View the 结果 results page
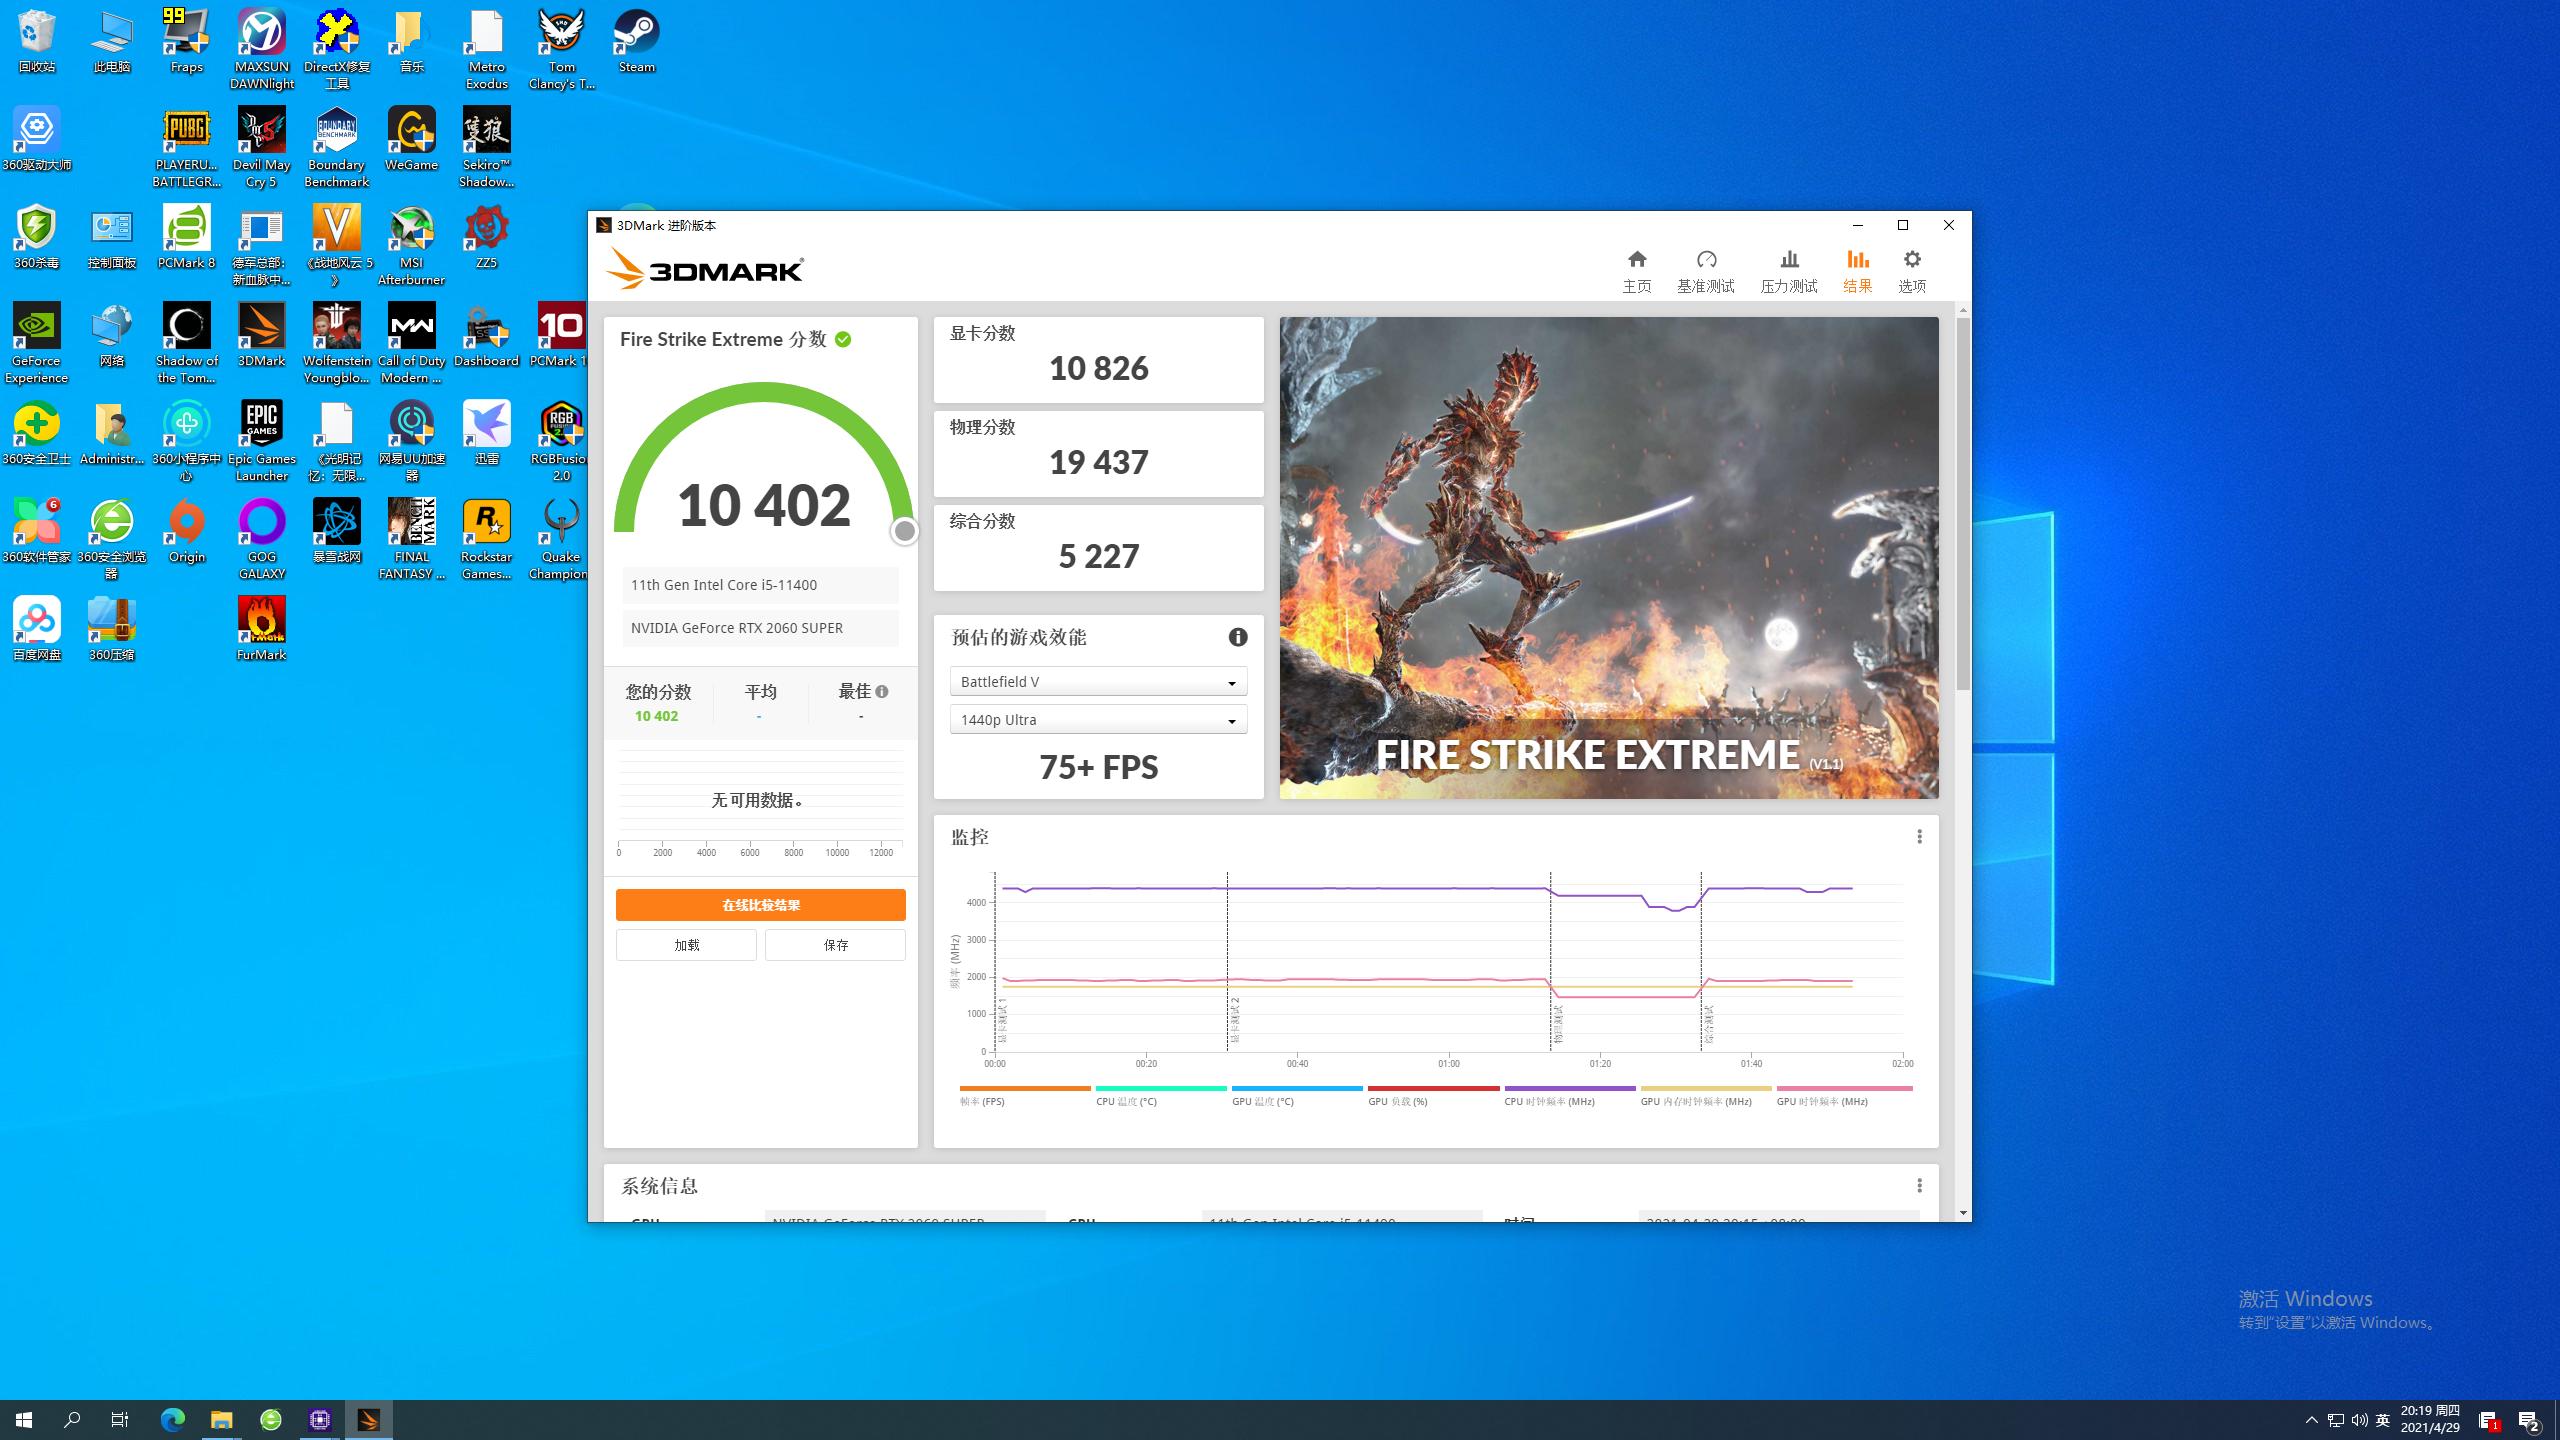The image size is (2560, 1440). 1857,268
